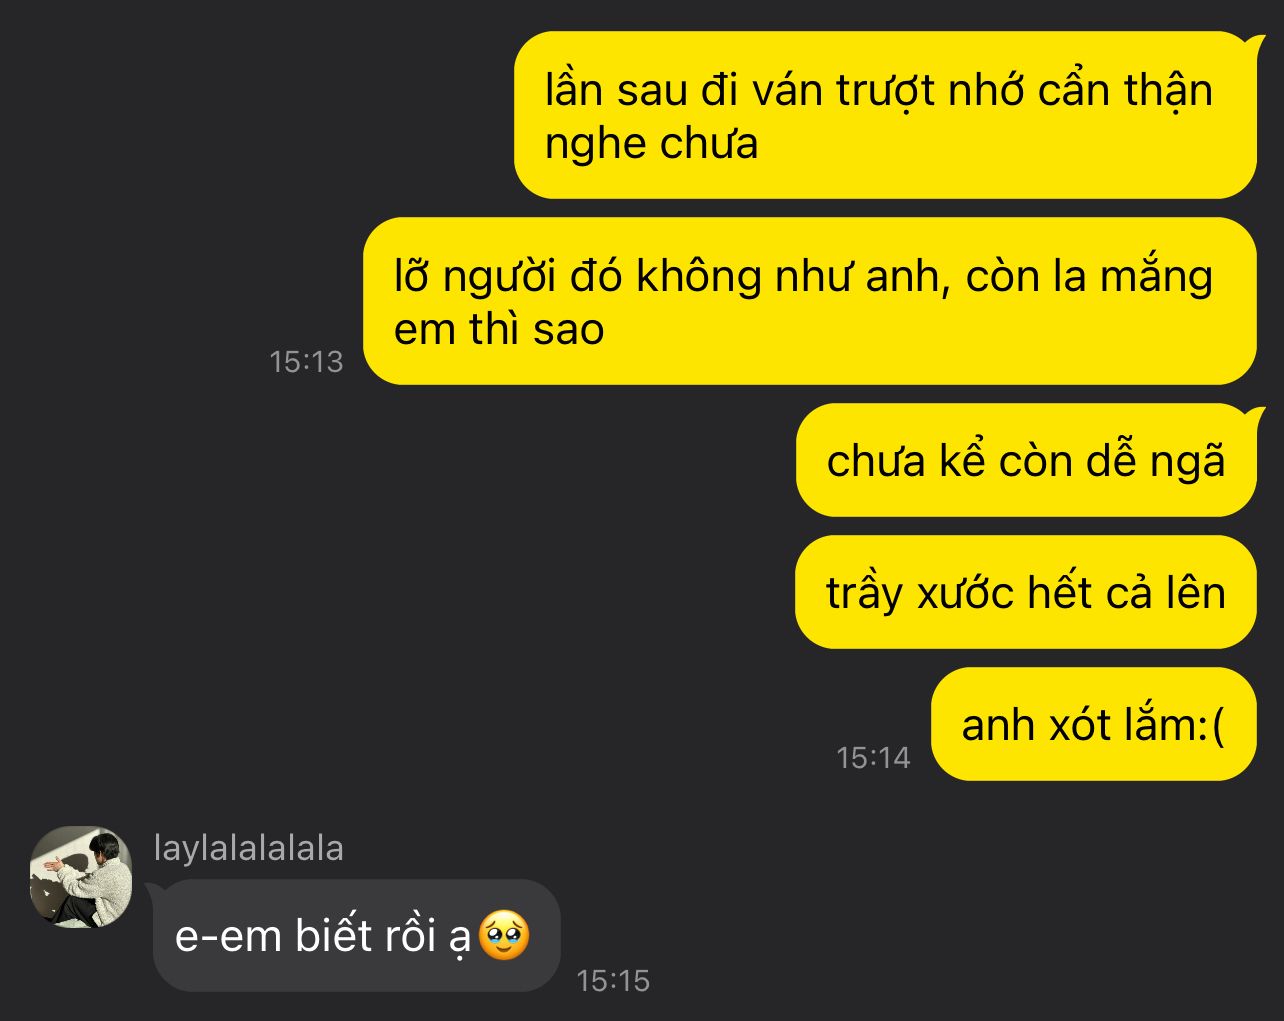Click the 15:13 timestamp
The image size is (1284, 1021).
(306, 361)
